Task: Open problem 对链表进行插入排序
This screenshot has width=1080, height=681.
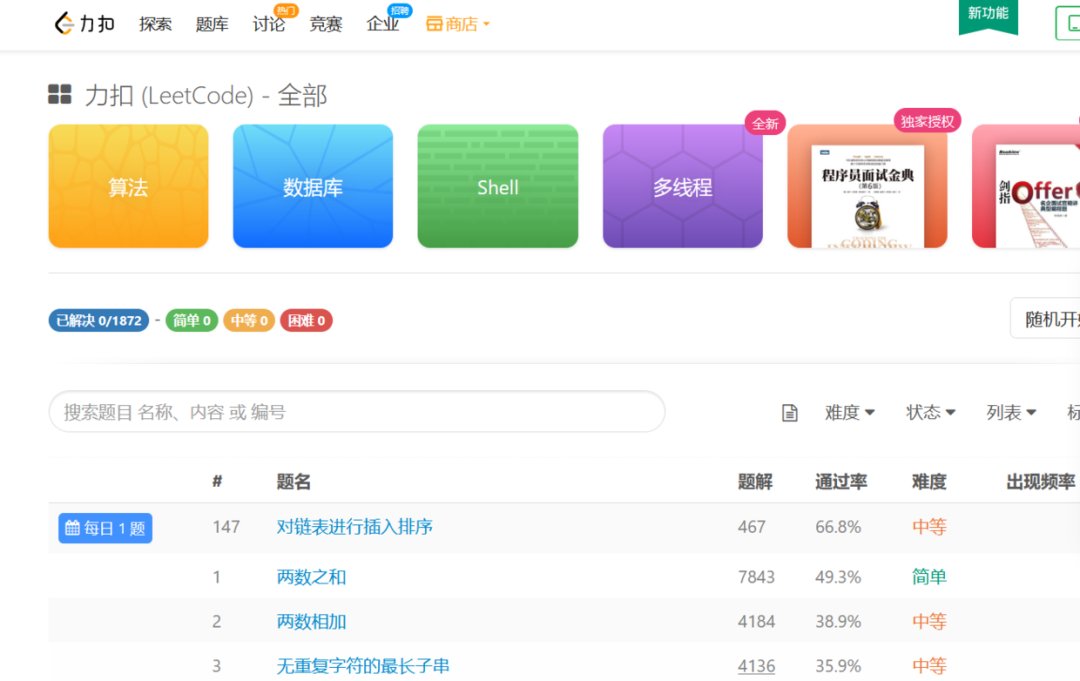Action: (x=355, y=527)
